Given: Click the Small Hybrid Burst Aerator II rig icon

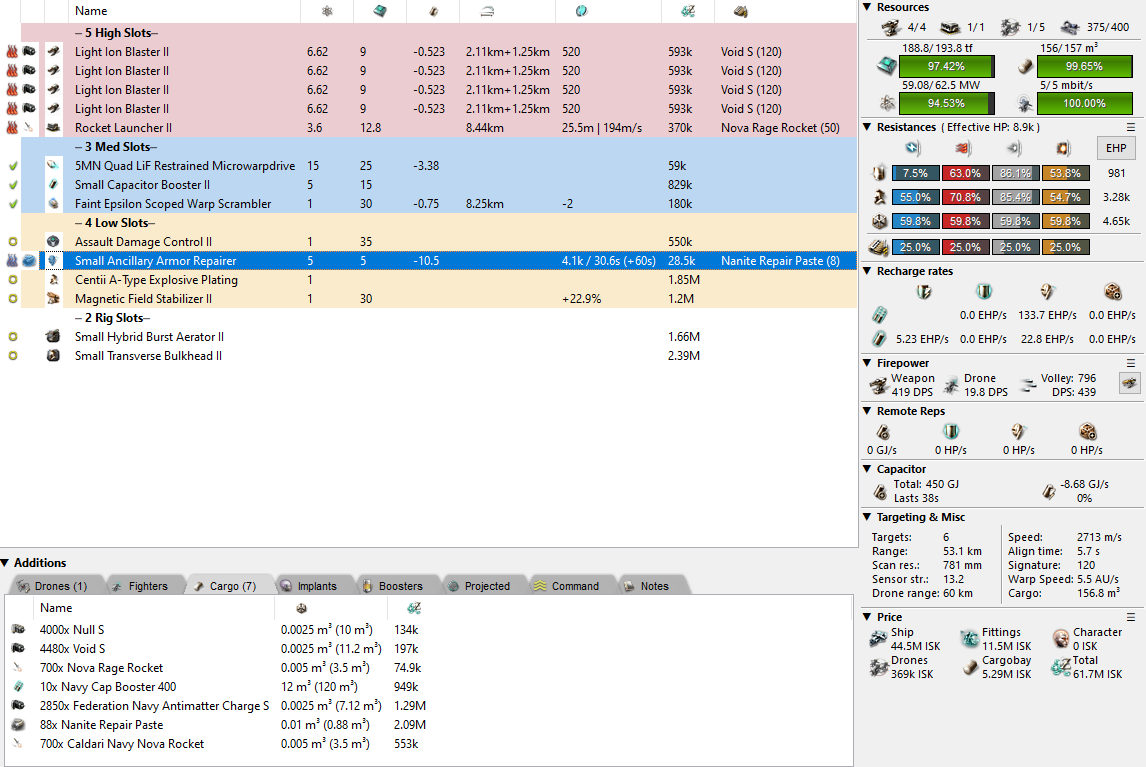Looking at the screenshot, I should point(54,337).
